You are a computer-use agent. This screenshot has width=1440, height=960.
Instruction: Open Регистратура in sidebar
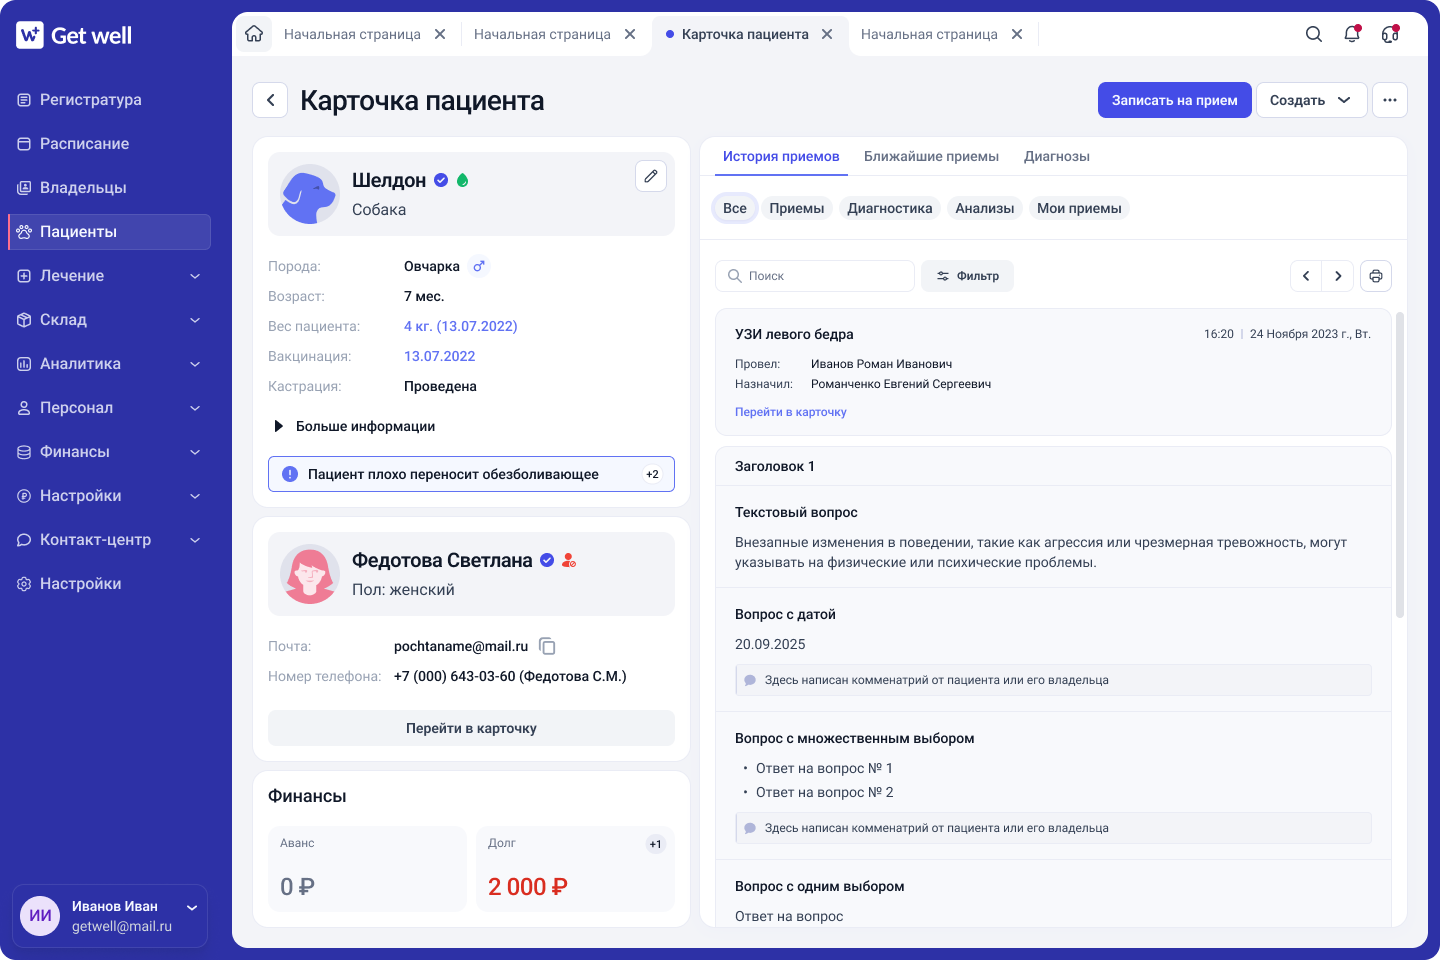109,100
